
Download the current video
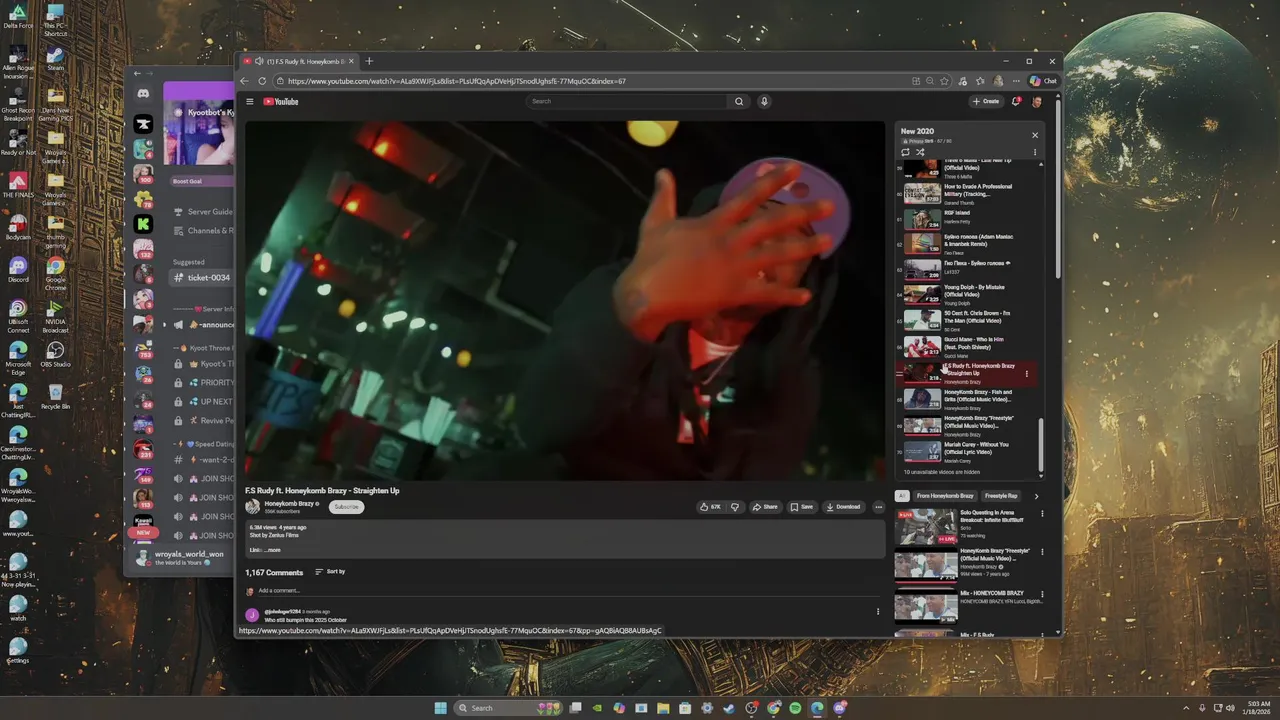click(x=843, y=507)
